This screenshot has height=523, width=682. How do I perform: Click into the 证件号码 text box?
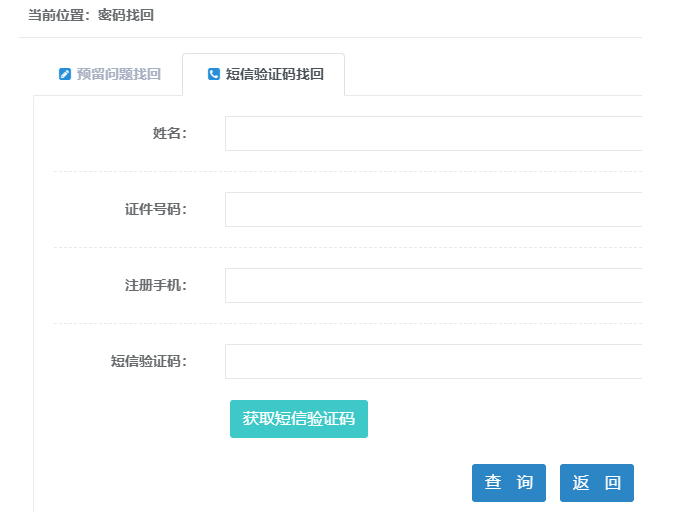click(432, 209)
